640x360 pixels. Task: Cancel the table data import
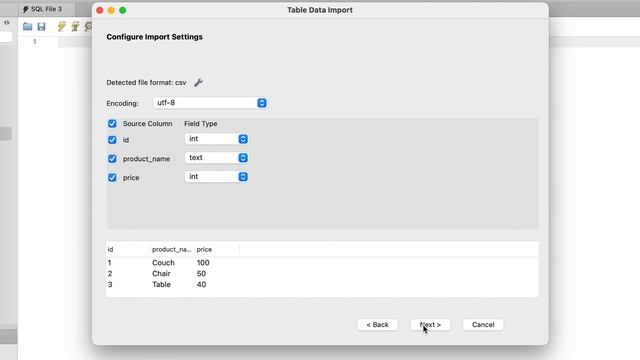pos(483,324)
